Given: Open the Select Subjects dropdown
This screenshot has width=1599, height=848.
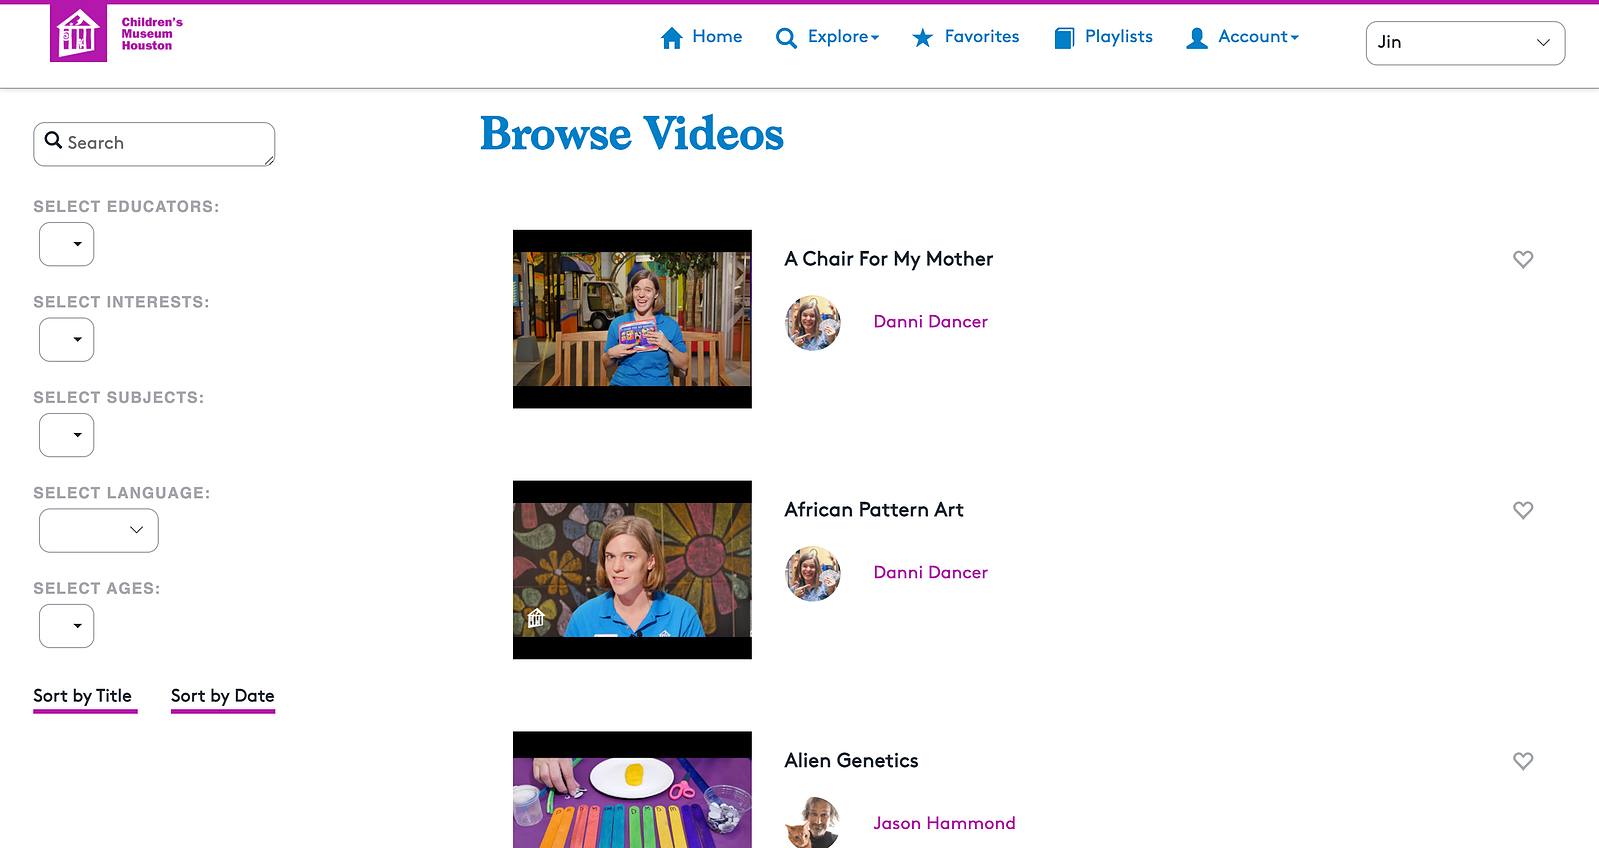Looking at the screenshot, I should 67,435.
